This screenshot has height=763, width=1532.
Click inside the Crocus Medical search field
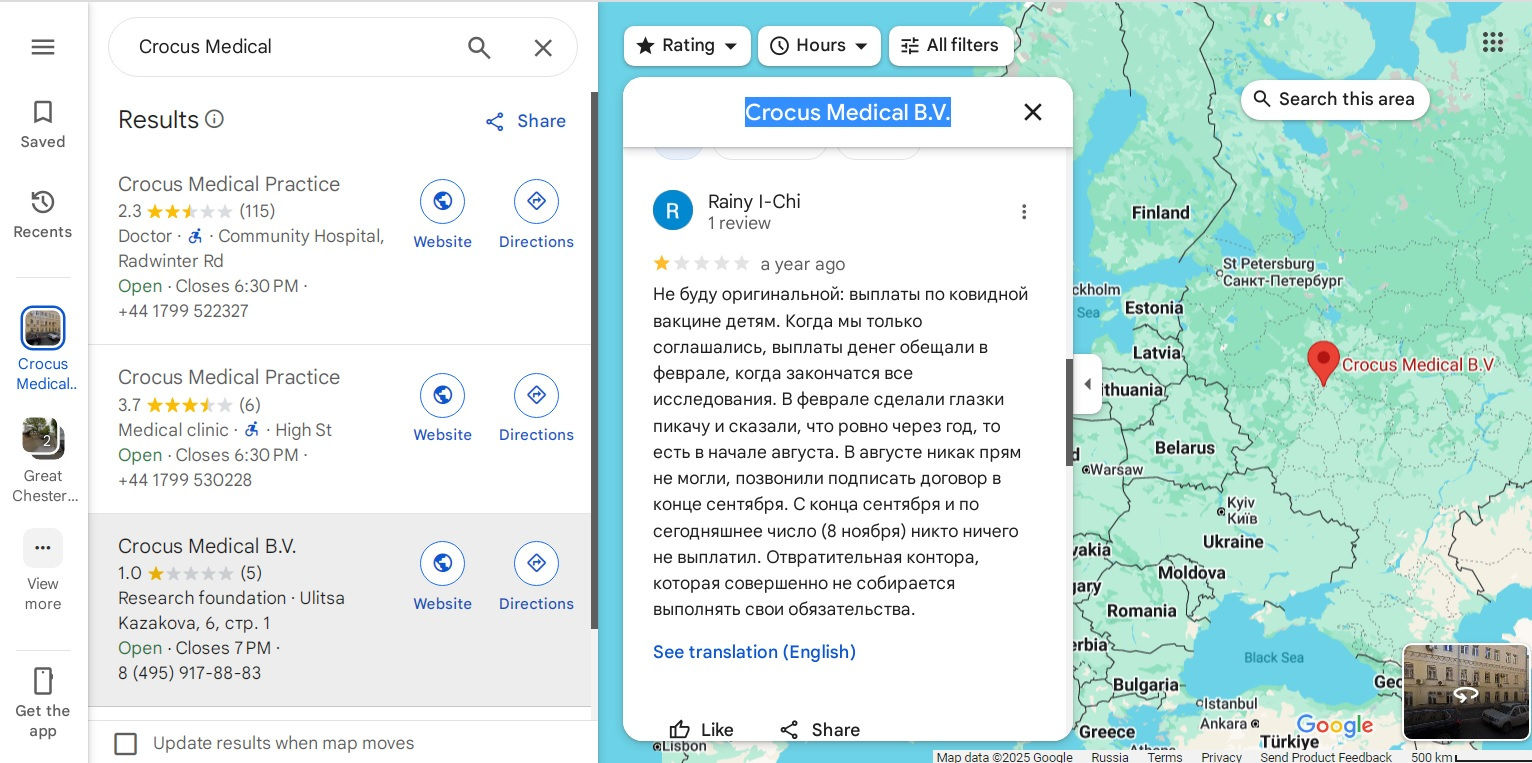290,47
